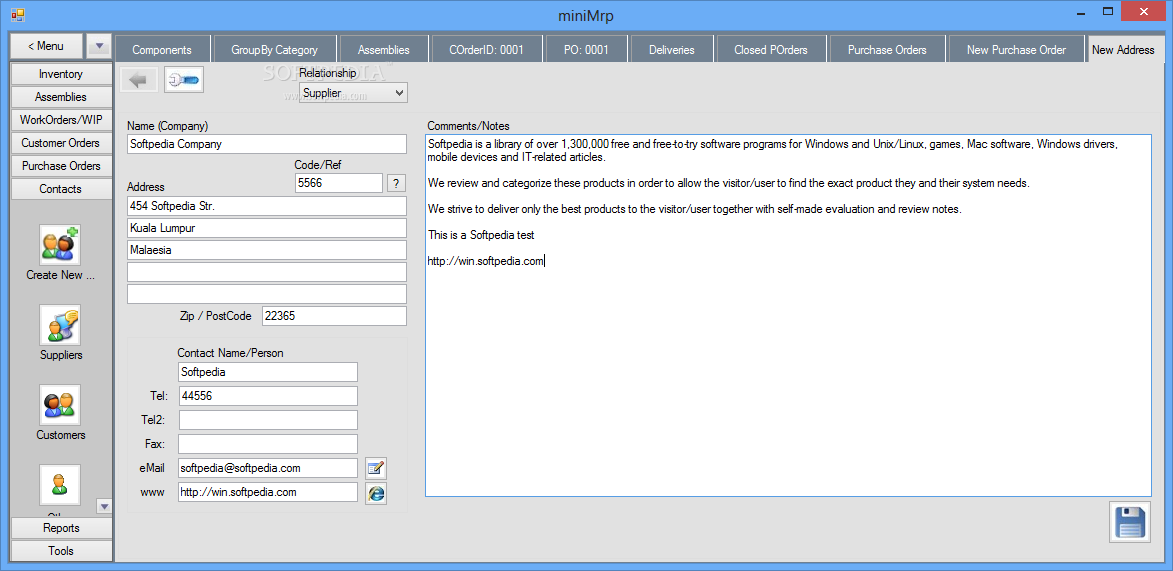Click the sidebar scroll down arrow
The image size is (1173, 571).
click(x=104, y=507)
